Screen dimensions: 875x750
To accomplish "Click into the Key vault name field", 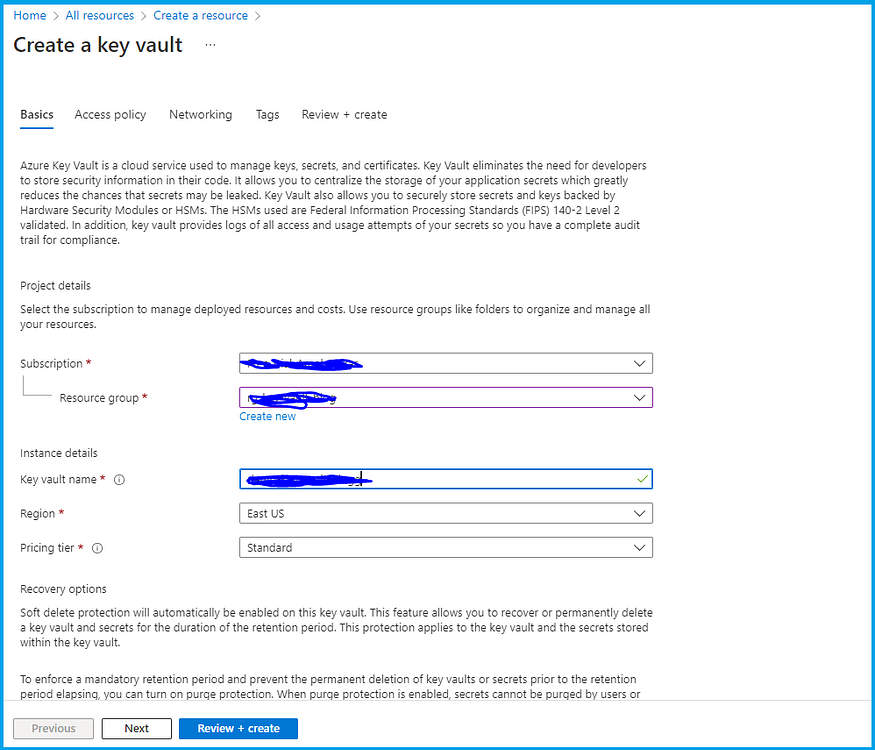I will pyautogui.click(x=446, y=479).
